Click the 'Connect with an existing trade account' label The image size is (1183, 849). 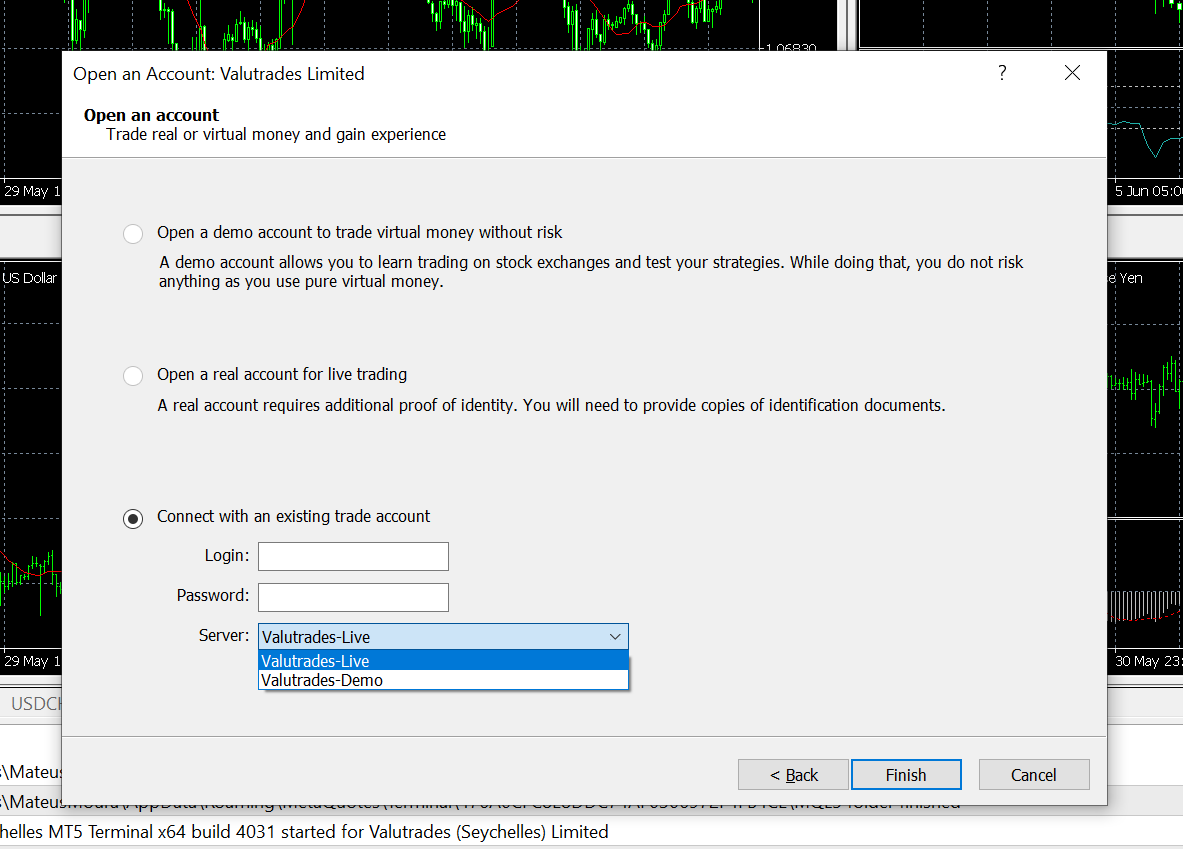[x=293, y=516]
